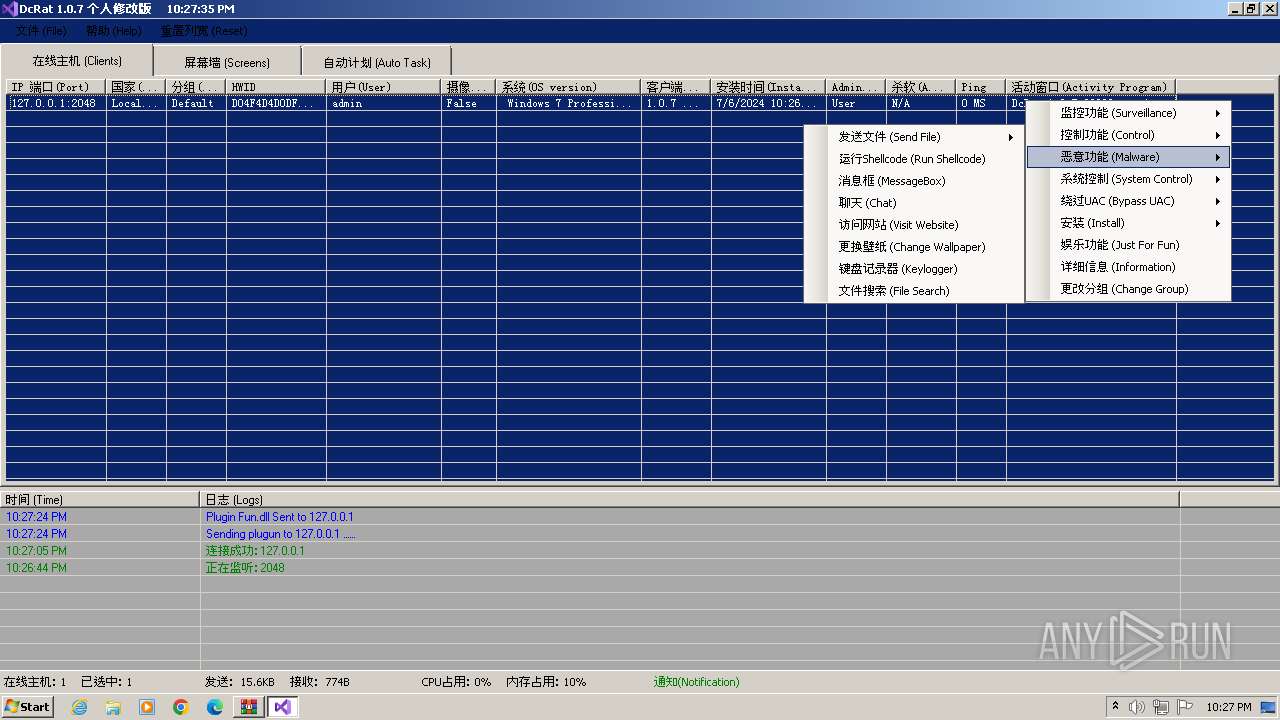The height and width of the screenshot is (720, 1280).
Task: Expand the Control submenu
Action: pyautogui.click(x=1128, y=135)
